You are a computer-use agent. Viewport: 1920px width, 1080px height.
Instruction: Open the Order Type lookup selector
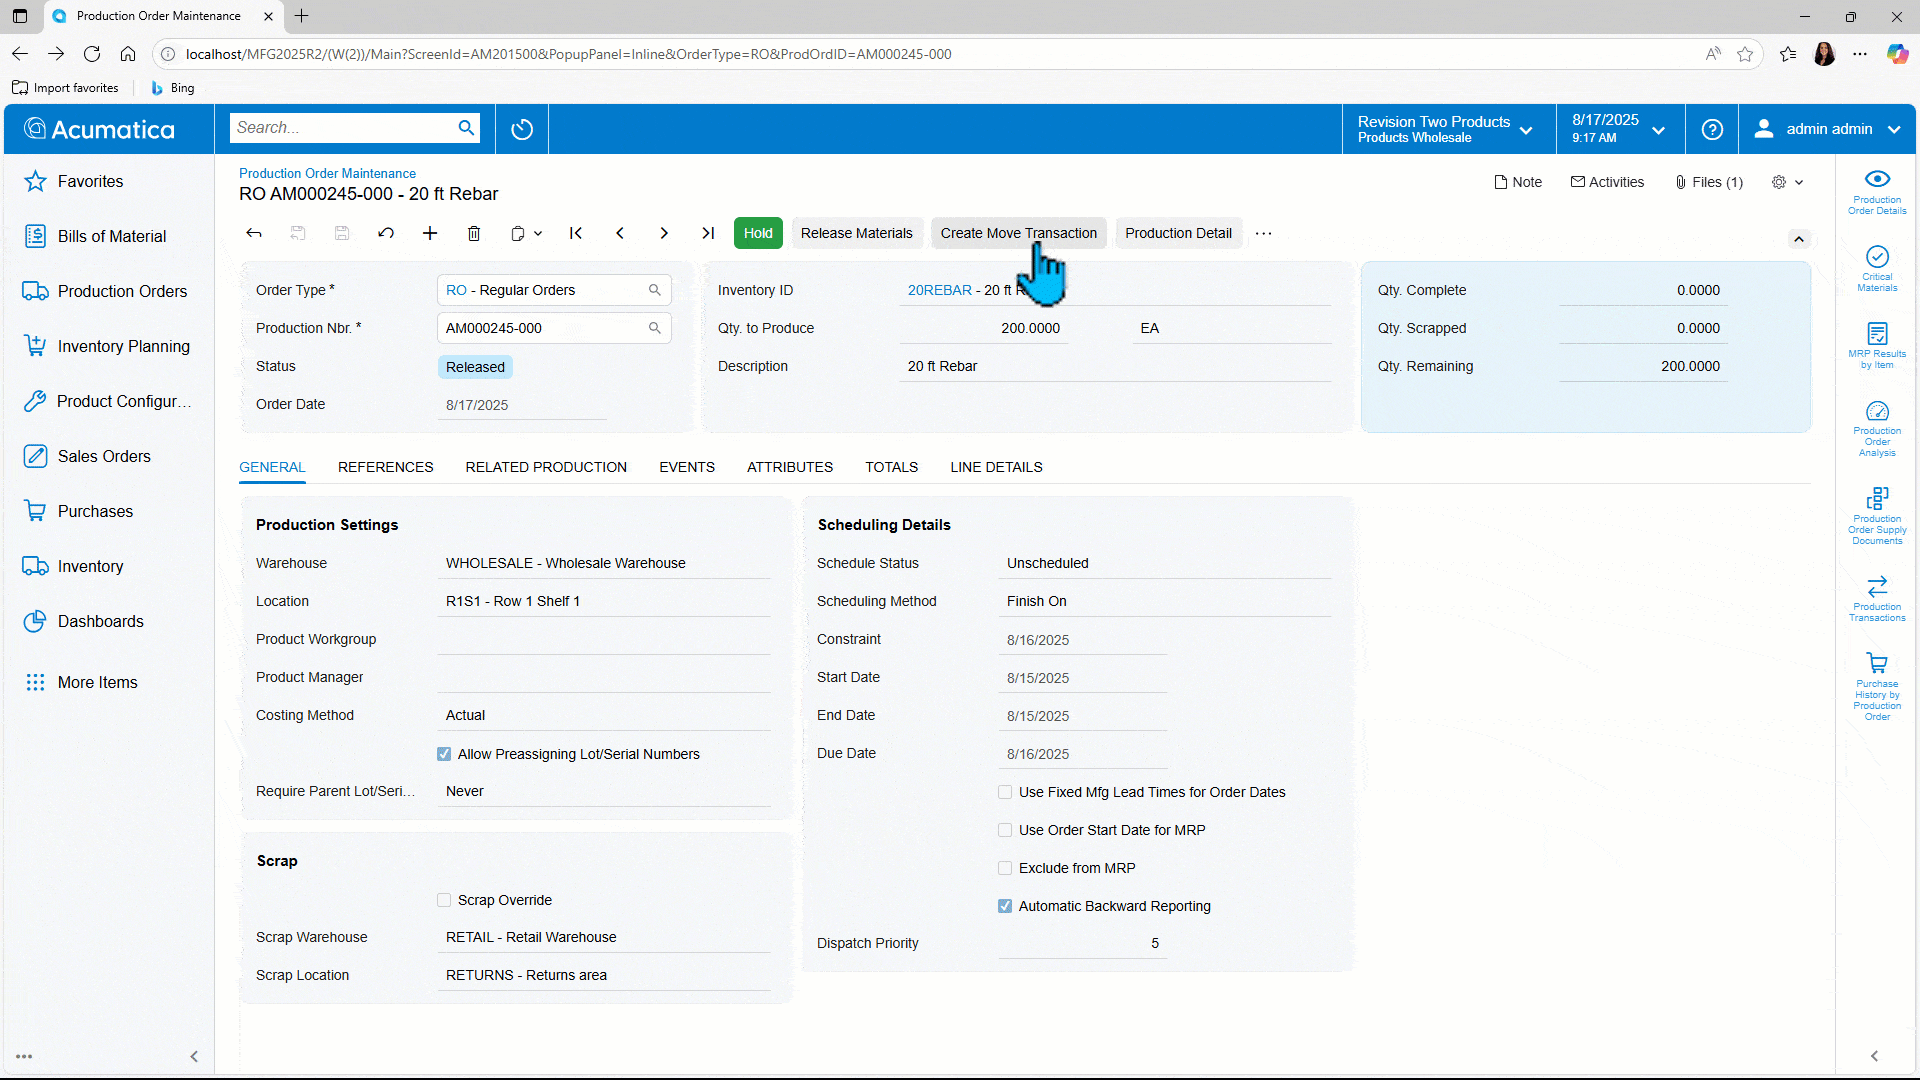655,290
